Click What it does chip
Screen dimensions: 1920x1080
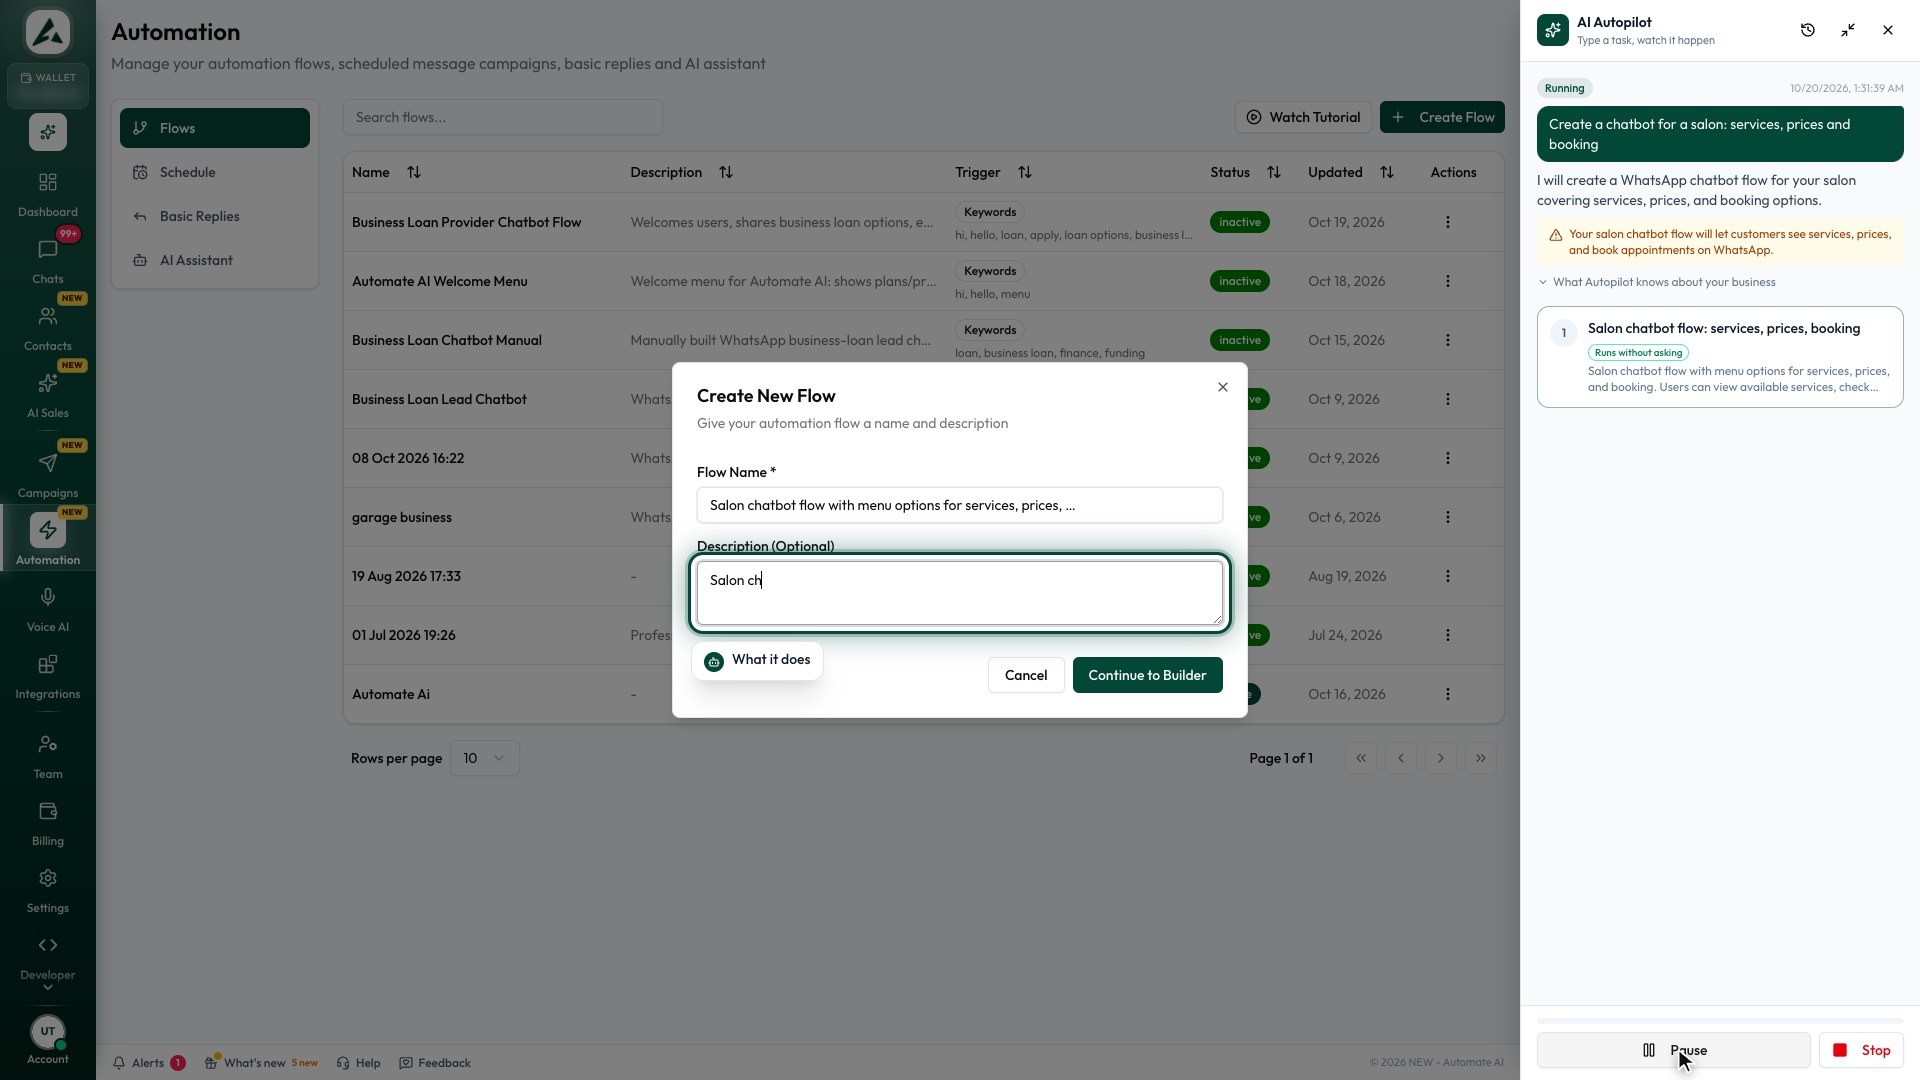[757, 660]
